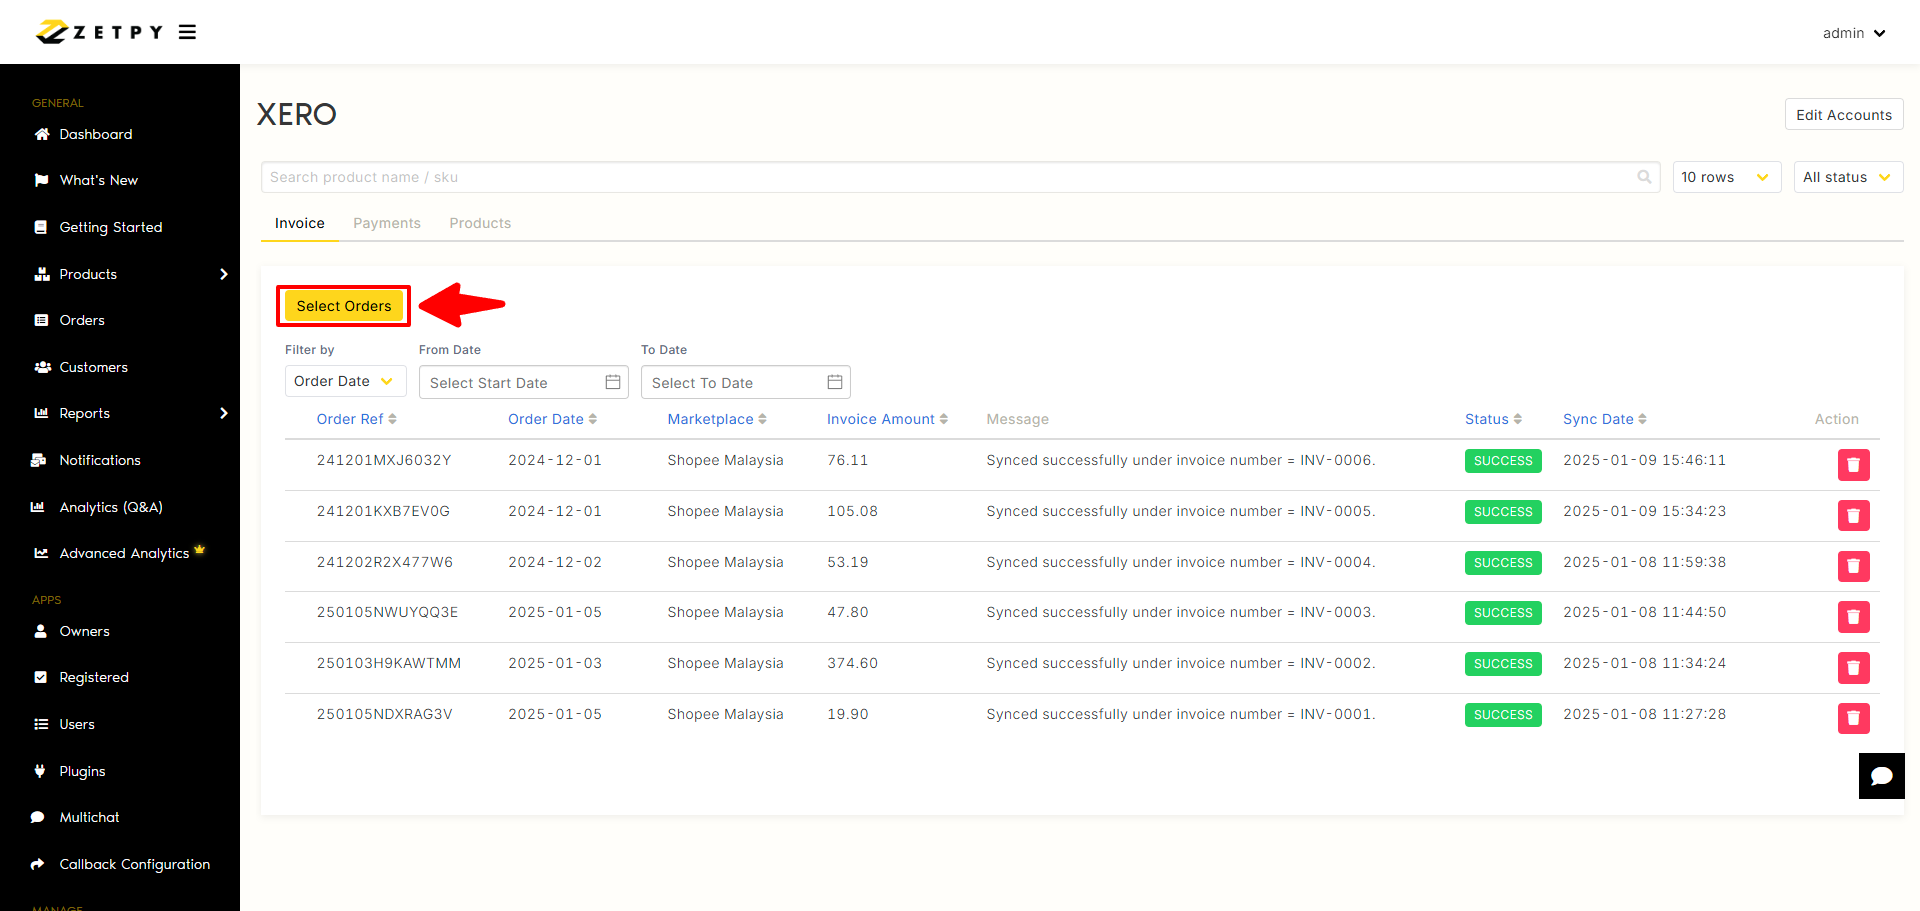Delete the invoice row for order 241201MXJ6032Y

click(x=1853, y=465)
